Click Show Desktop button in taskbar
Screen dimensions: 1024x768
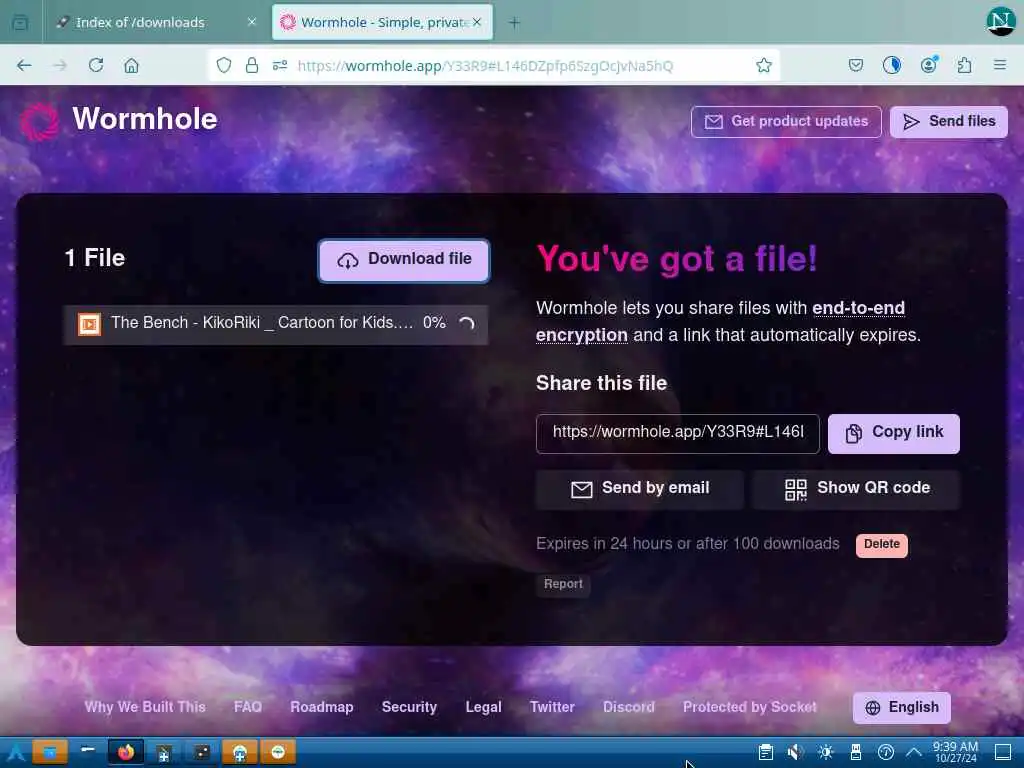pos(1003,752)
